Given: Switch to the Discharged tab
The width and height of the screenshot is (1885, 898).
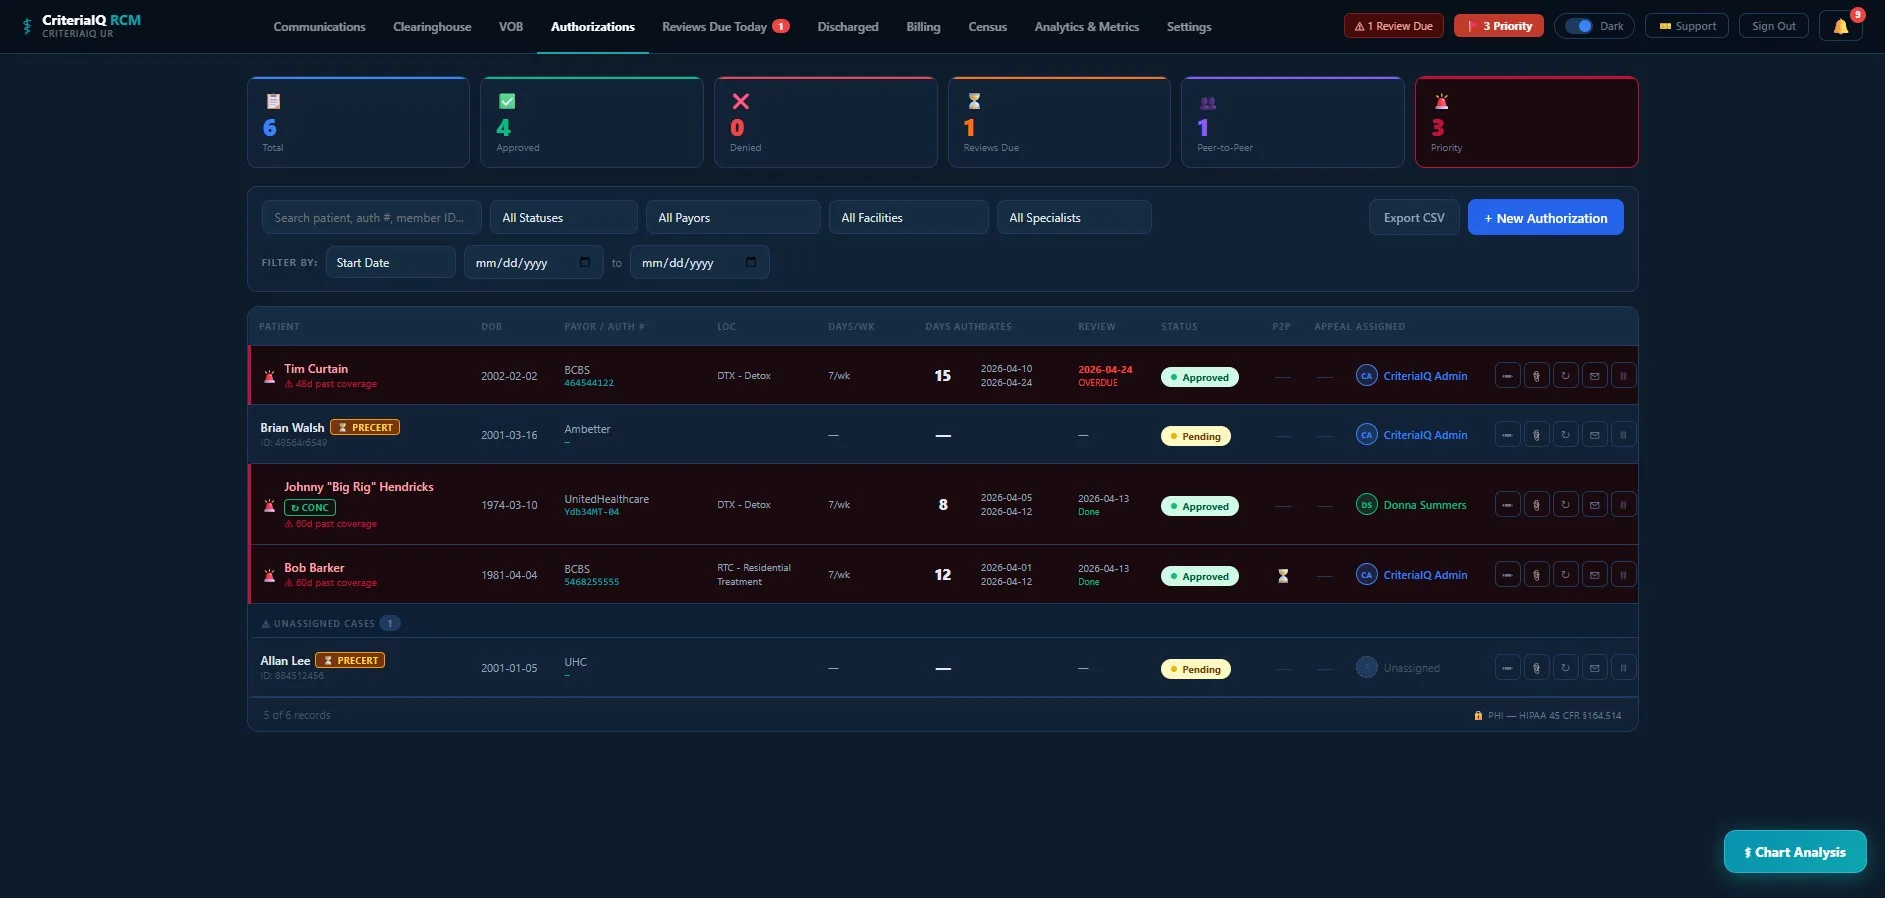Looking at the screenshot, I should tap(848, 27).
